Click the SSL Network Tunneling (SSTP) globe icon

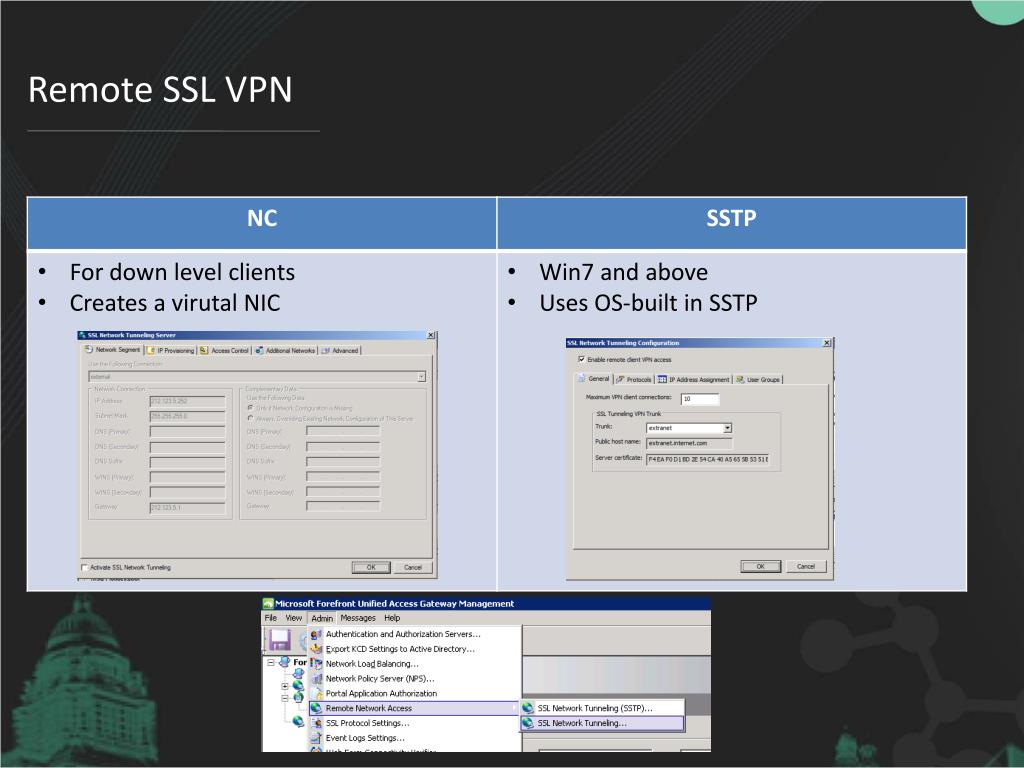click(528, 708)
